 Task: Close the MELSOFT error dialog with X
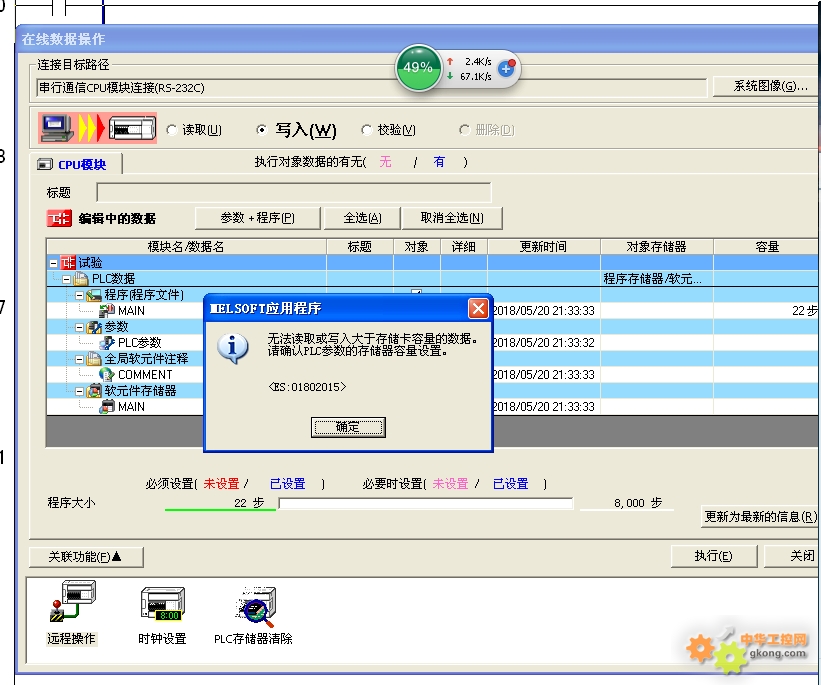[x=478, y=308]
